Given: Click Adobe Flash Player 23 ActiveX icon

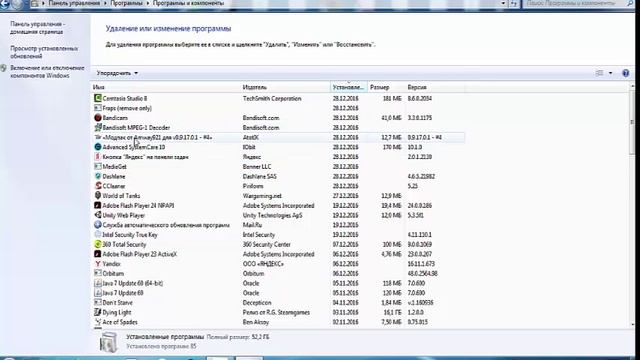Looking at the screenshot, I should (98, 254).
